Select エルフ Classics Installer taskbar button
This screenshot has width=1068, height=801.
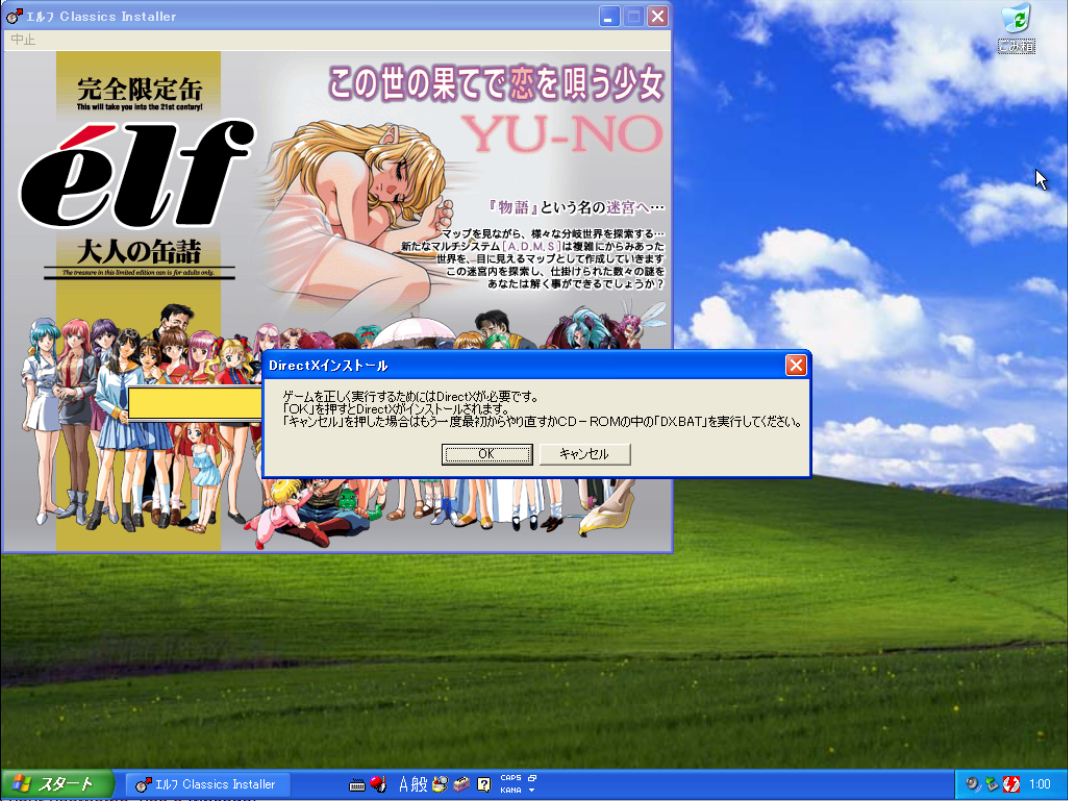point(209,784)
